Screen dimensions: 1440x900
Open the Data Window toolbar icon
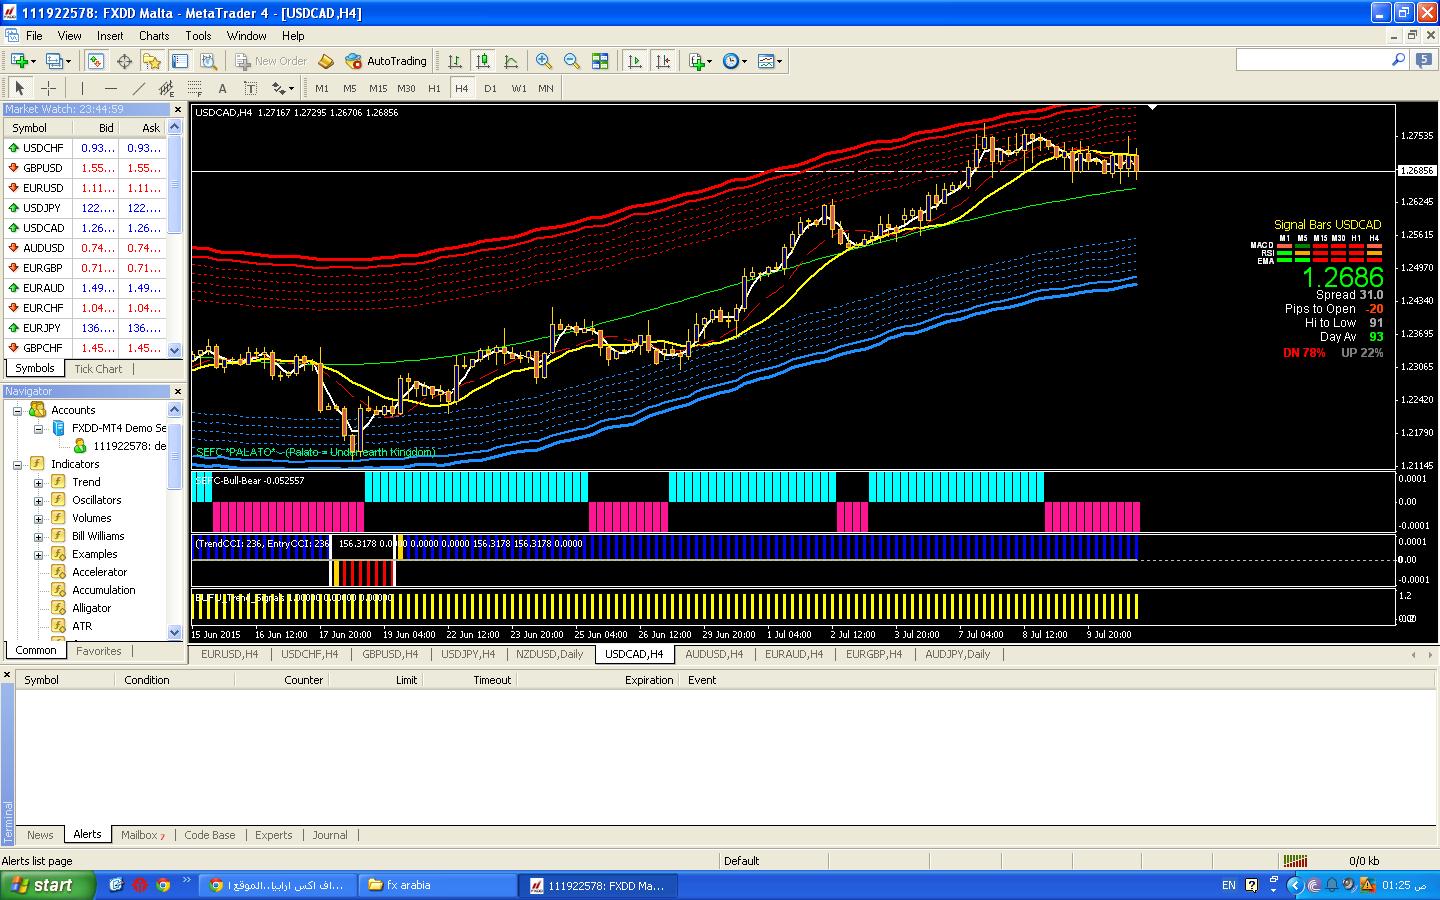pyautogui.click(x=124, y=61)
